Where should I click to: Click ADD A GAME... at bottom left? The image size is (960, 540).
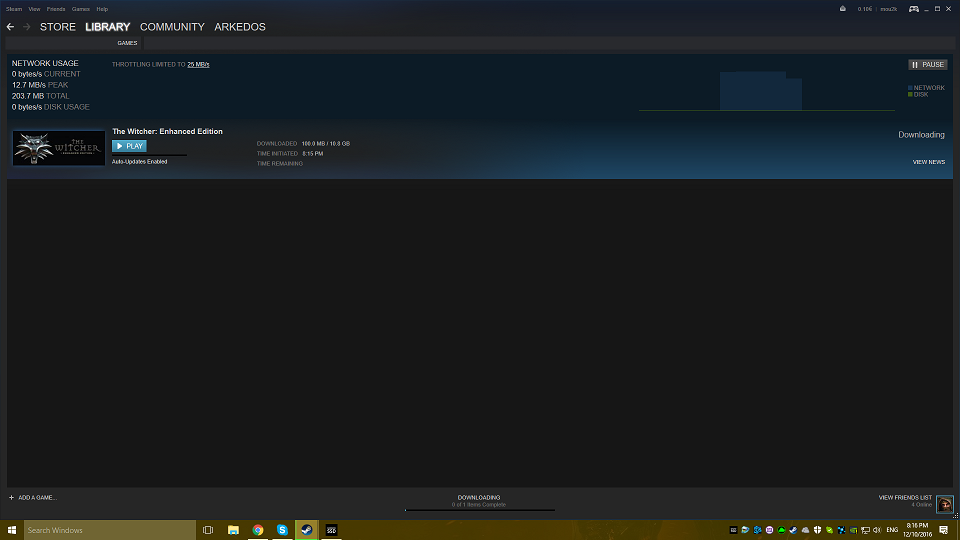(37, 498)
